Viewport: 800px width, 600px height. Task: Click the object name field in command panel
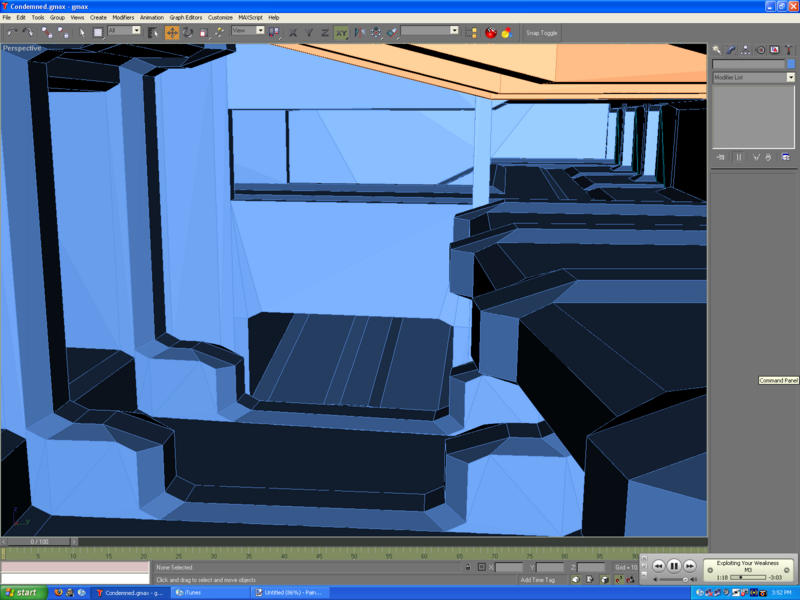click(x=748, y=64)
